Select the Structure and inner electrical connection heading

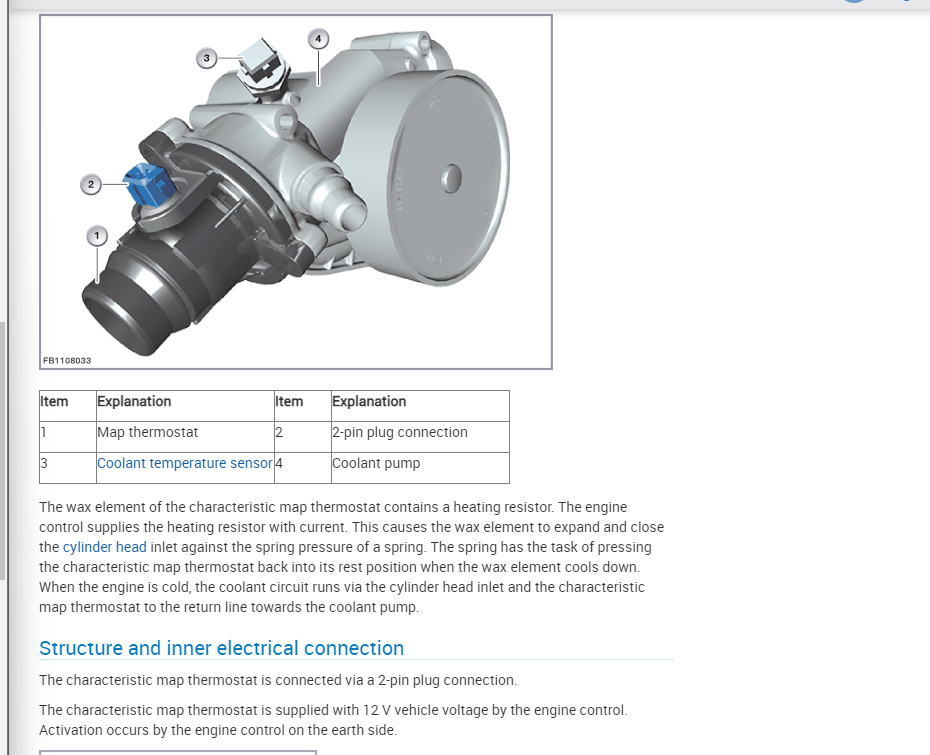221,648
